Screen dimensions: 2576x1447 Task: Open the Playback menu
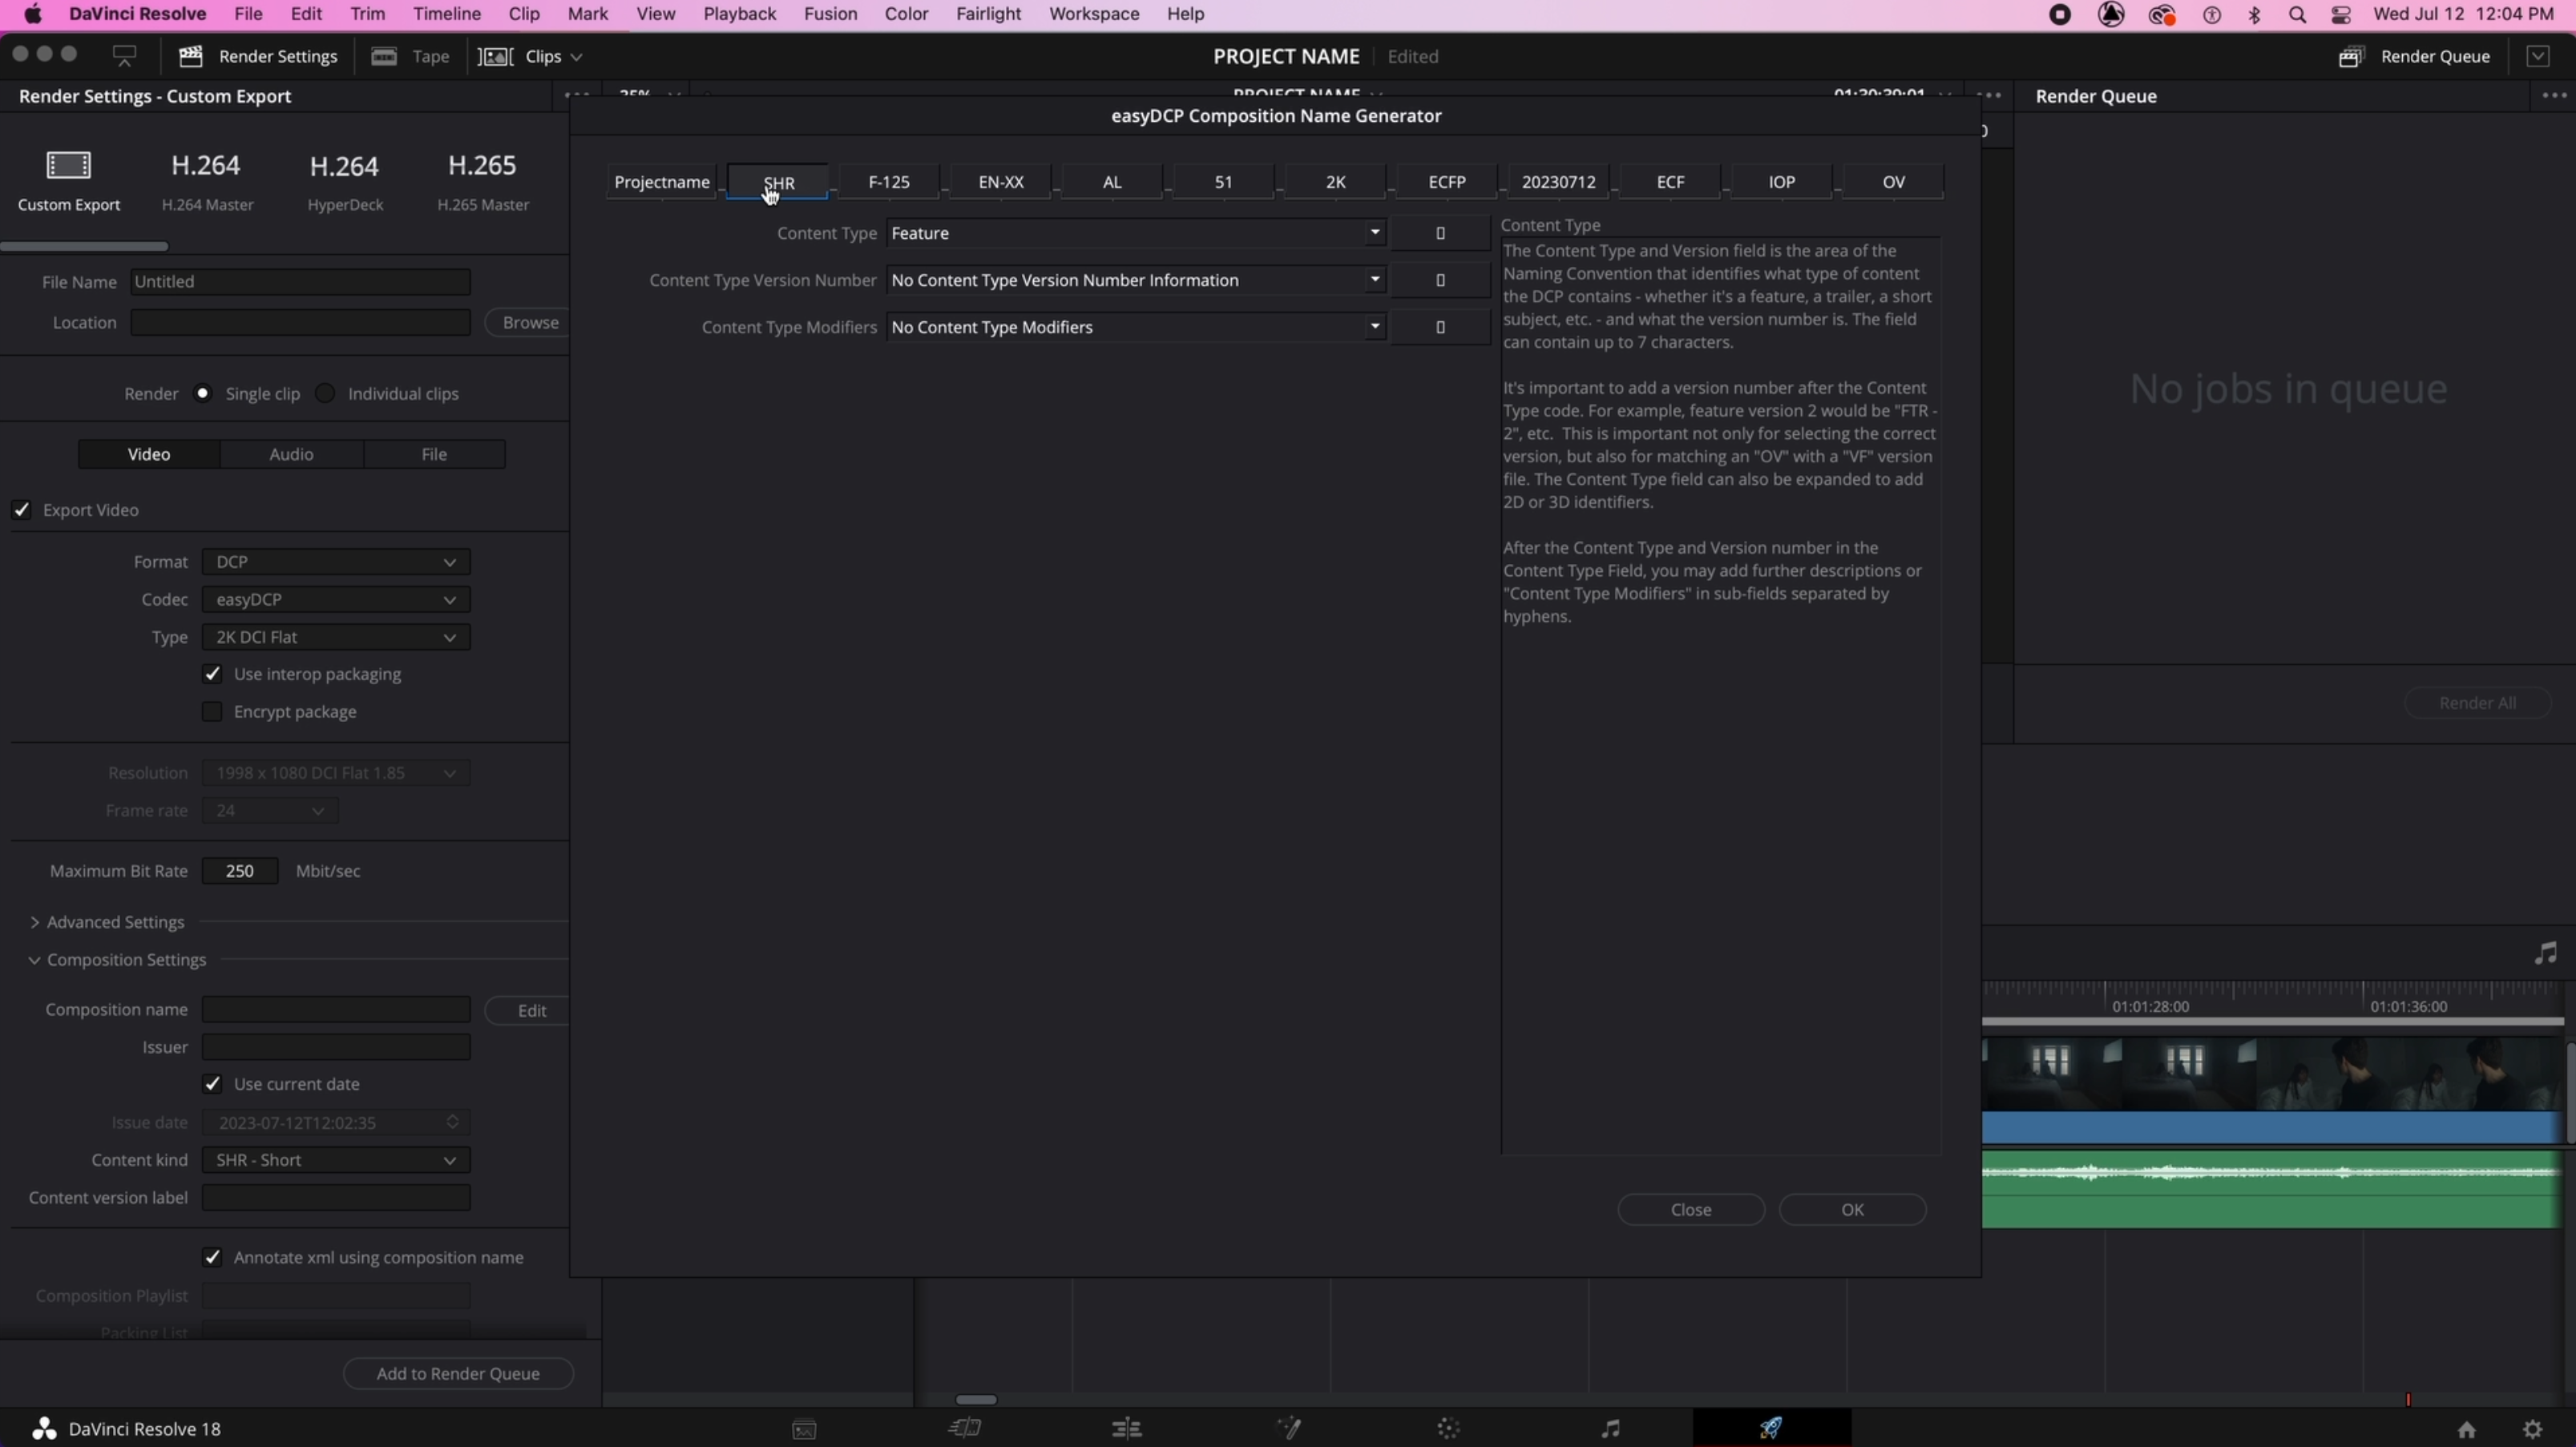[739, 14]
